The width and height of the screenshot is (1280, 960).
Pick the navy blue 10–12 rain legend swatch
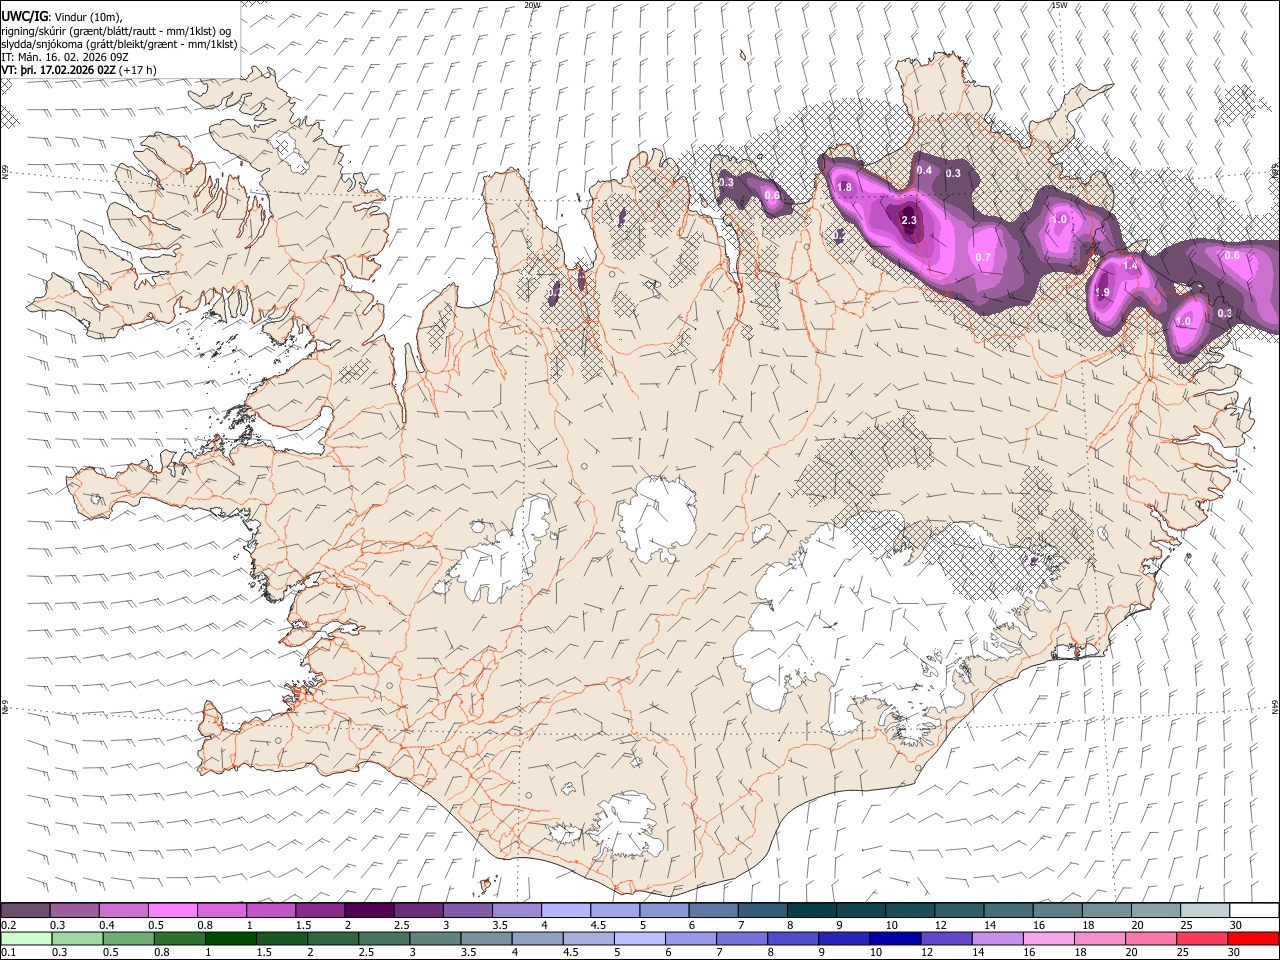click(895, 938)
